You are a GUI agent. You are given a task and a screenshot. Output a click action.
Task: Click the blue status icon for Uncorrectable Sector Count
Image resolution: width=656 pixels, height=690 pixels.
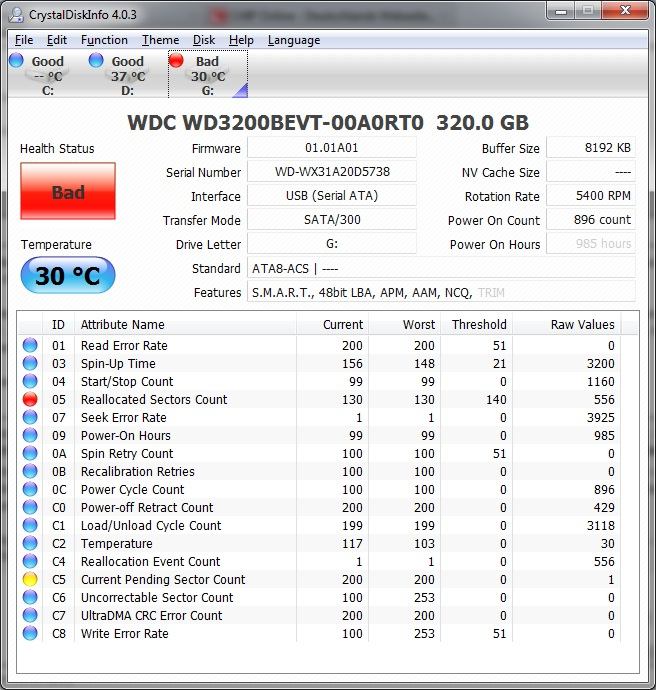click(x=30, y=598)
